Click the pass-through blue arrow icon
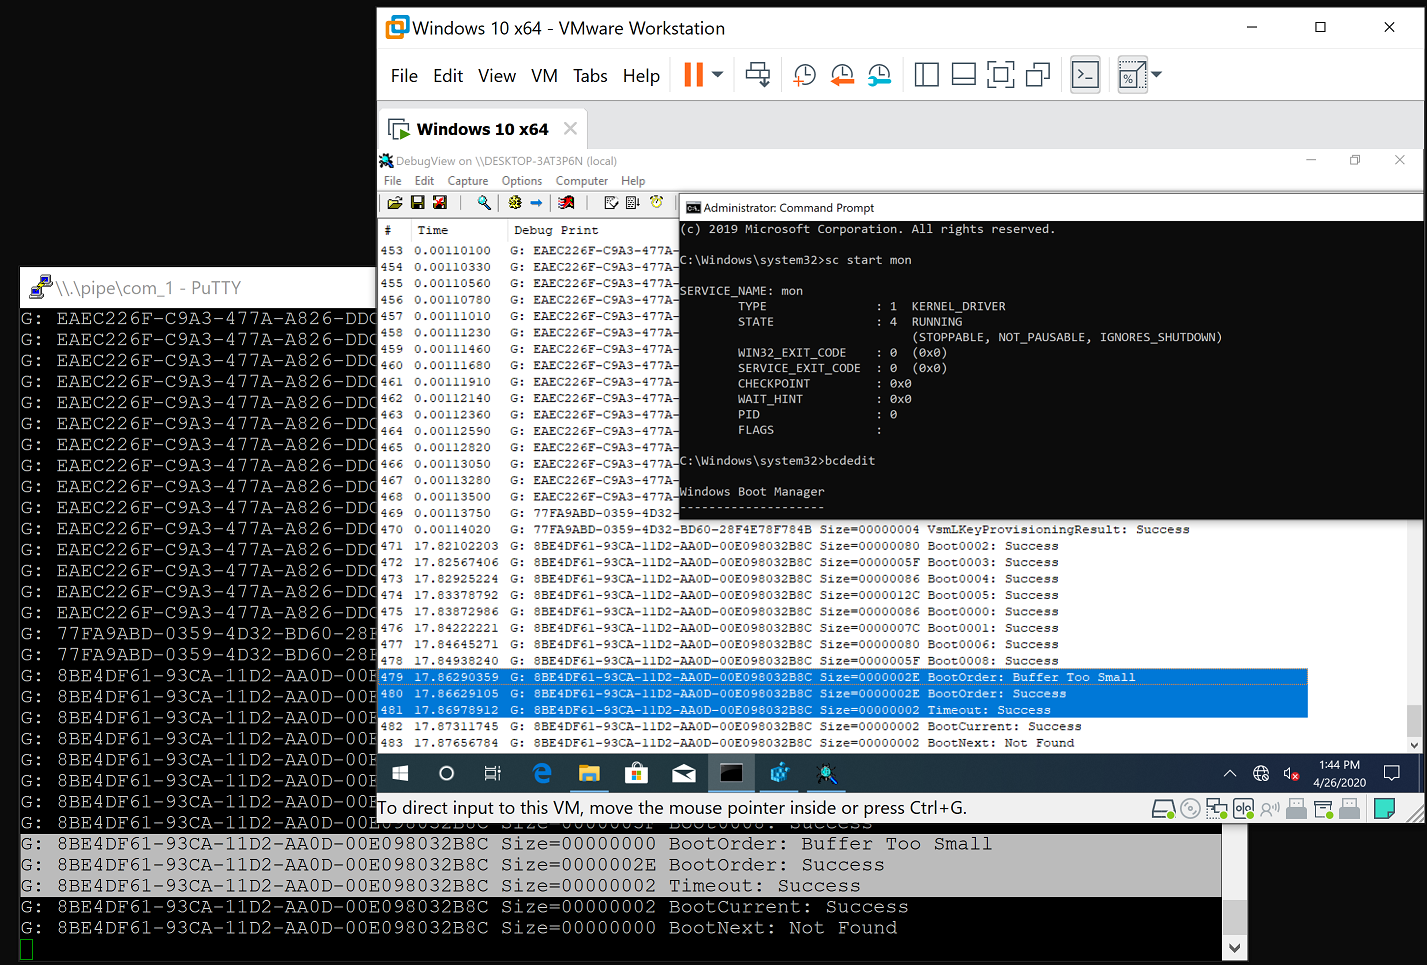 pyautogui.click(x=536, y=203)
